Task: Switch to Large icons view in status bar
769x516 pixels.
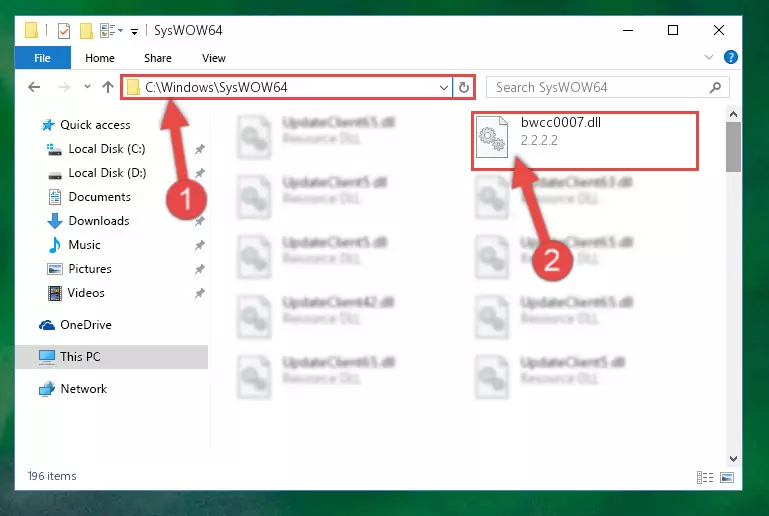Action: click(x=727, y=477)
